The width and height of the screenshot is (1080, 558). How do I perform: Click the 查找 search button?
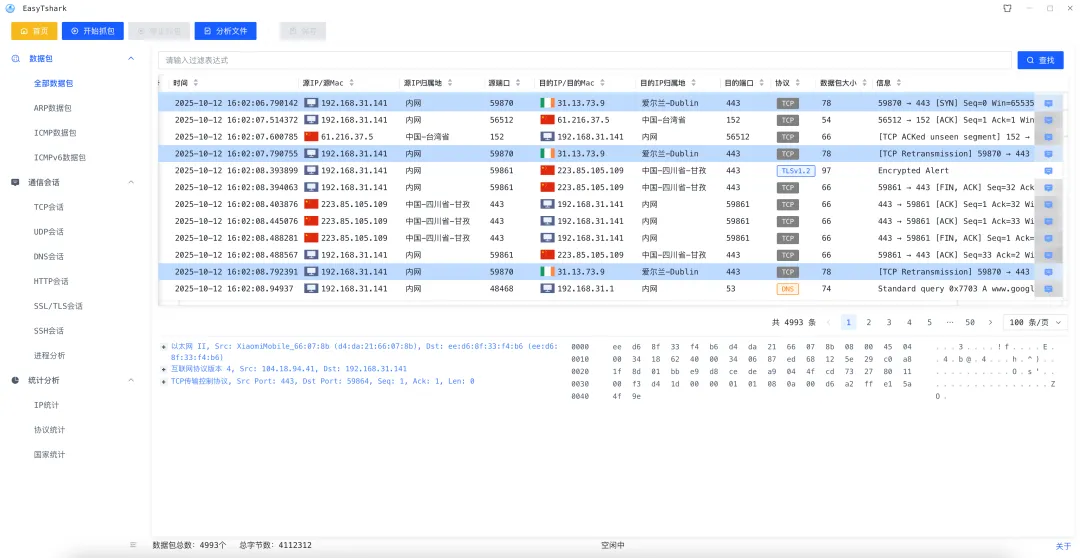[x=1040, y=60]
